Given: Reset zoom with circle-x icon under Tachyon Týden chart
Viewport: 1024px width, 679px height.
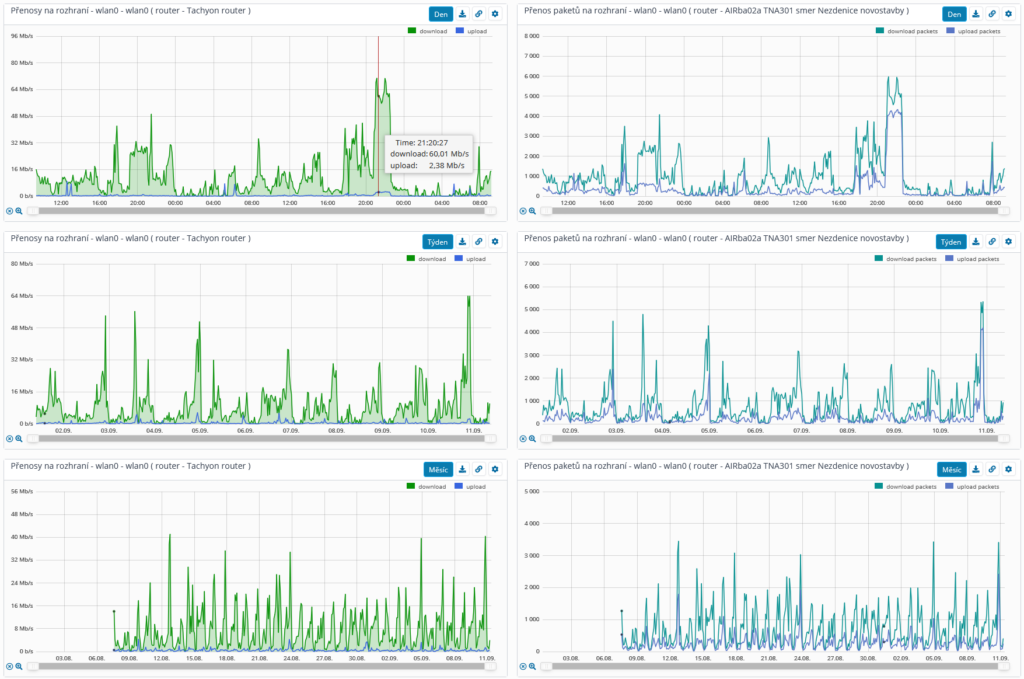Looking at the screenshot, I should click(x=10, y=439).
